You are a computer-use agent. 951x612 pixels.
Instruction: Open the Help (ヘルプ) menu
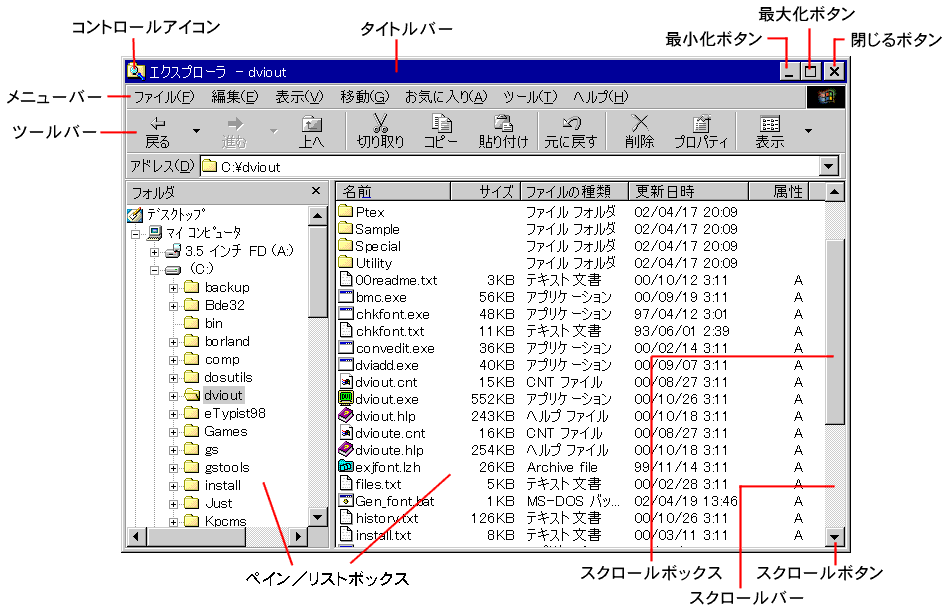coord(600,97)
